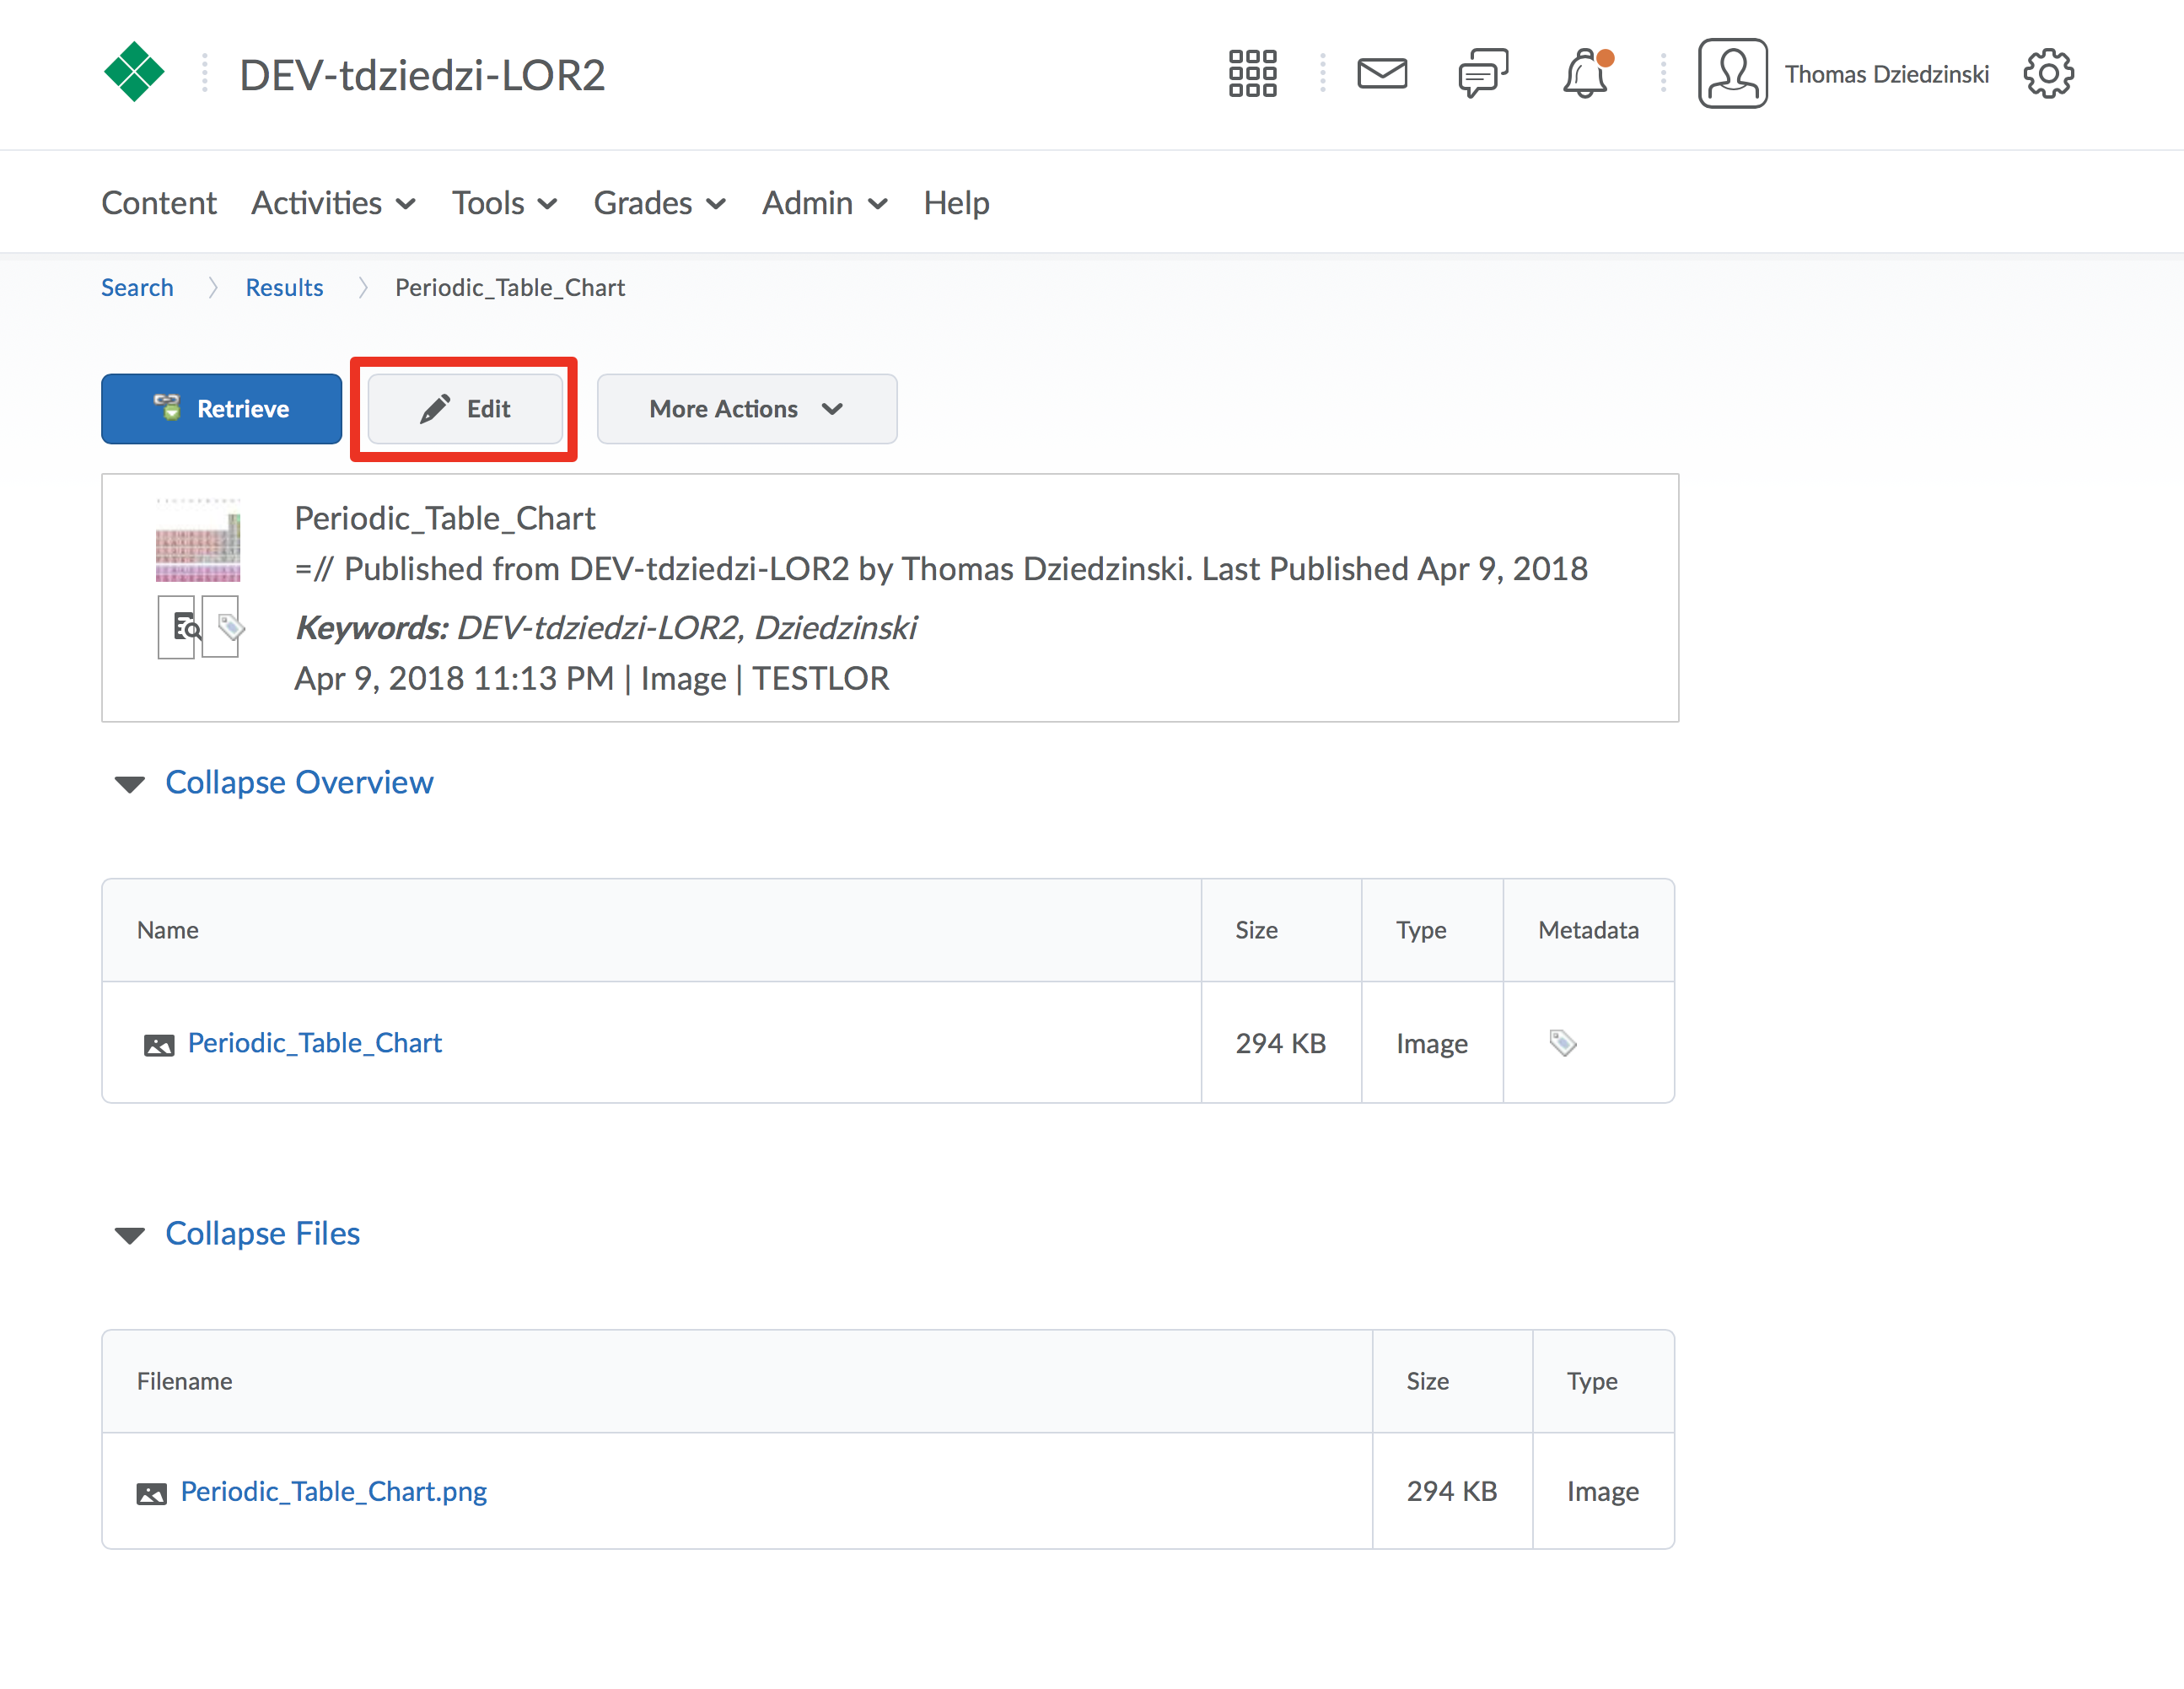Collapse the Overview section triangle
Viewport: 2184px width, 1689px height.
(130, 784)
